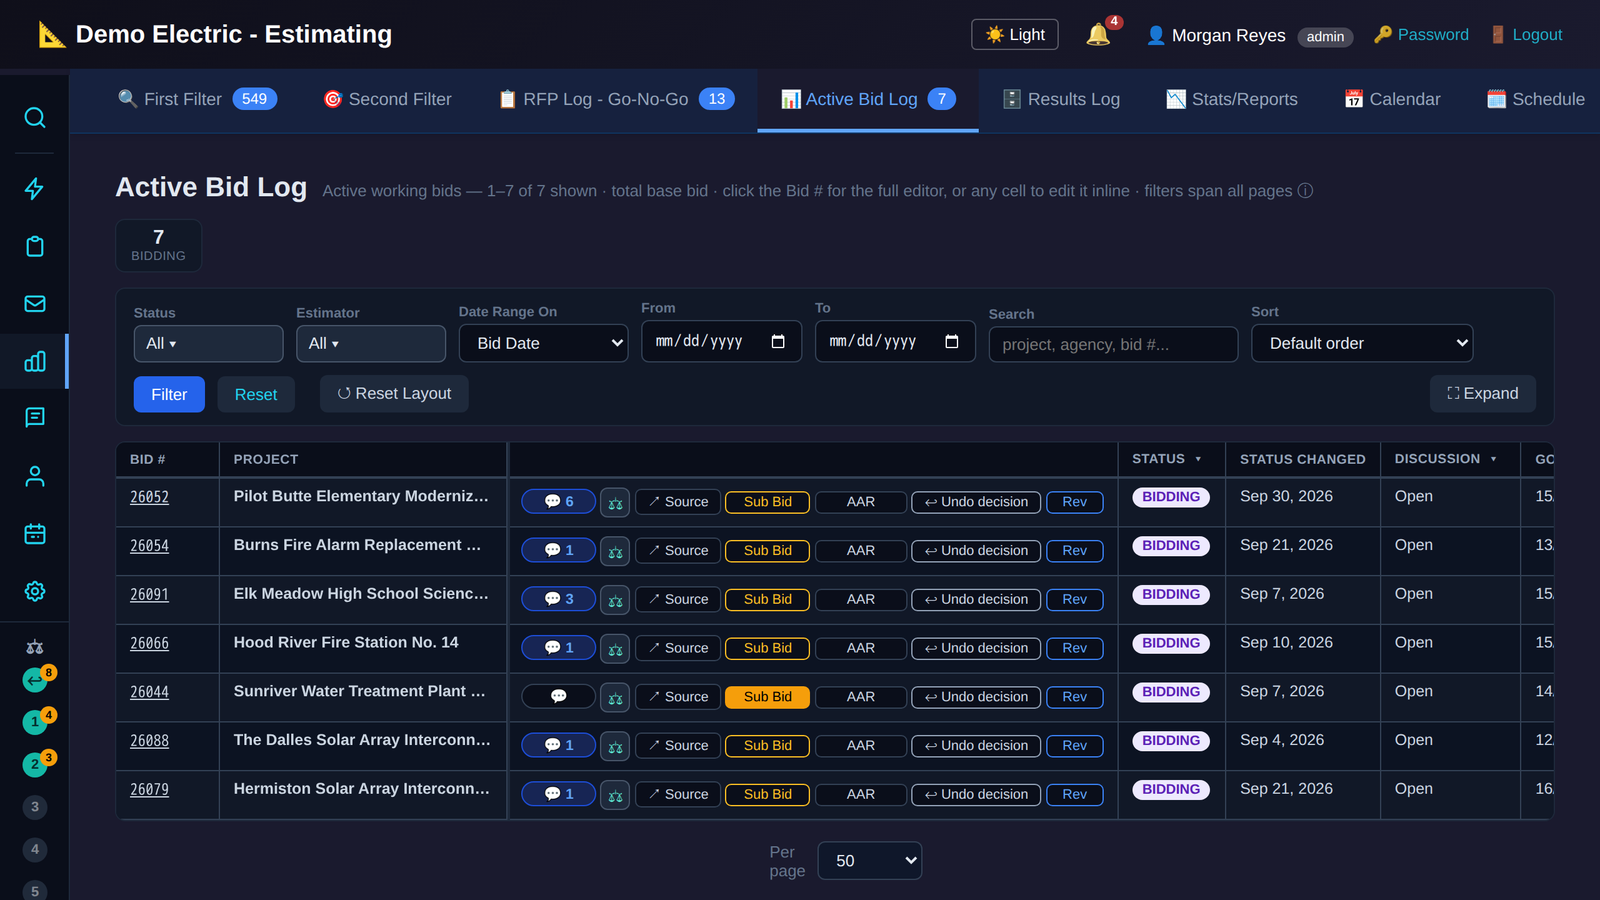Open the Sort Default order dropdown
Image resolution: width=1600 pixels, height=900 pixels.
(1362, 343)
